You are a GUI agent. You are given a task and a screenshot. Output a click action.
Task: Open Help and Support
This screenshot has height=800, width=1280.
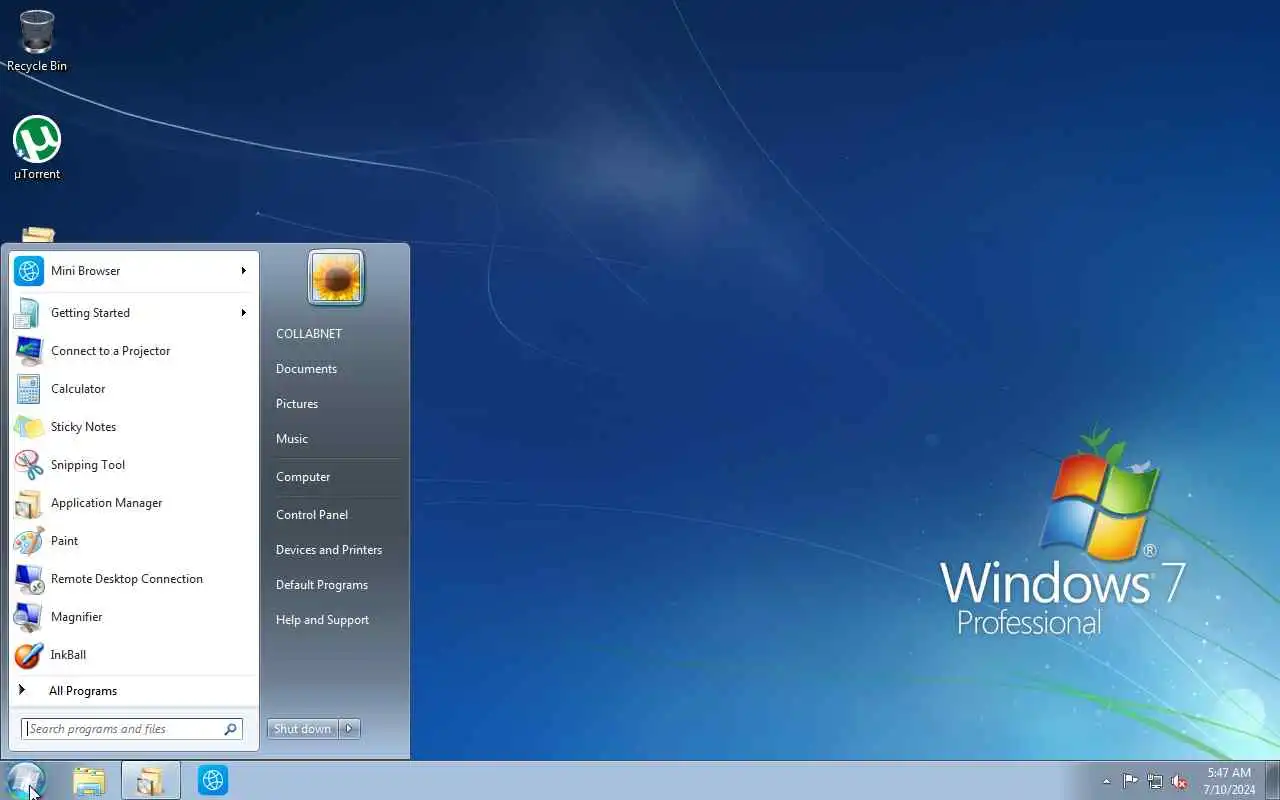click(322, 620)
